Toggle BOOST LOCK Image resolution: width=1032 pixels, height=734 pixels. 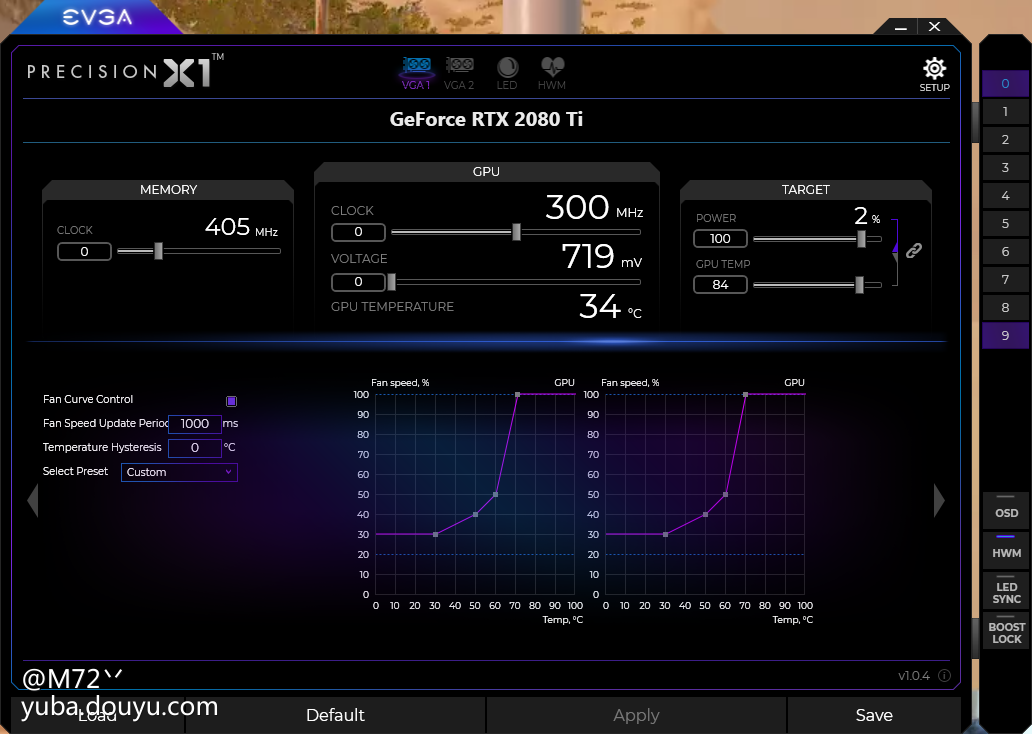pos(1006,629)
